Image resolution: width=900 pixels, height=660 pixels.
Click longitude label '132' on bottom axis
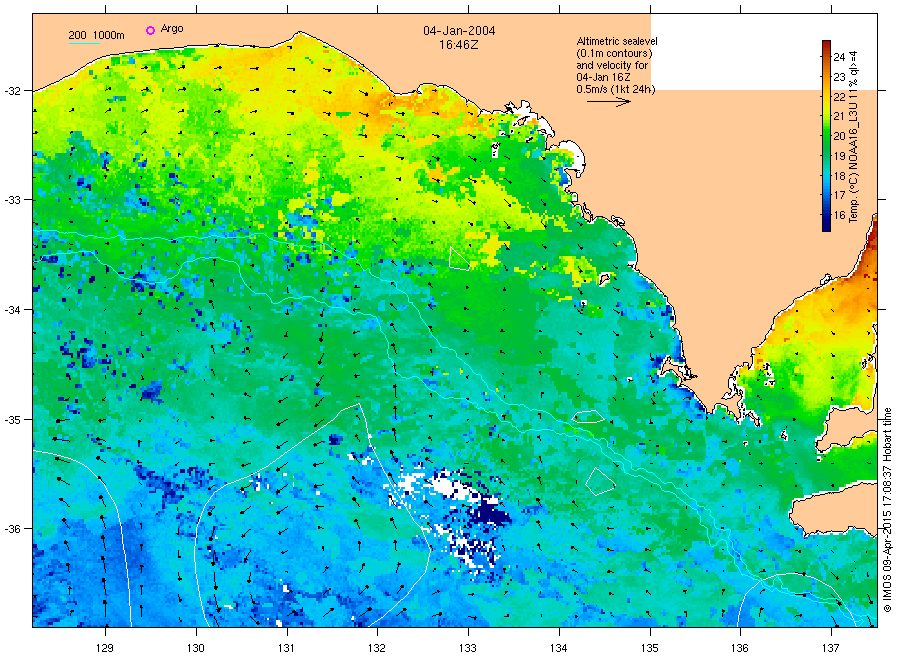(377, 648)
